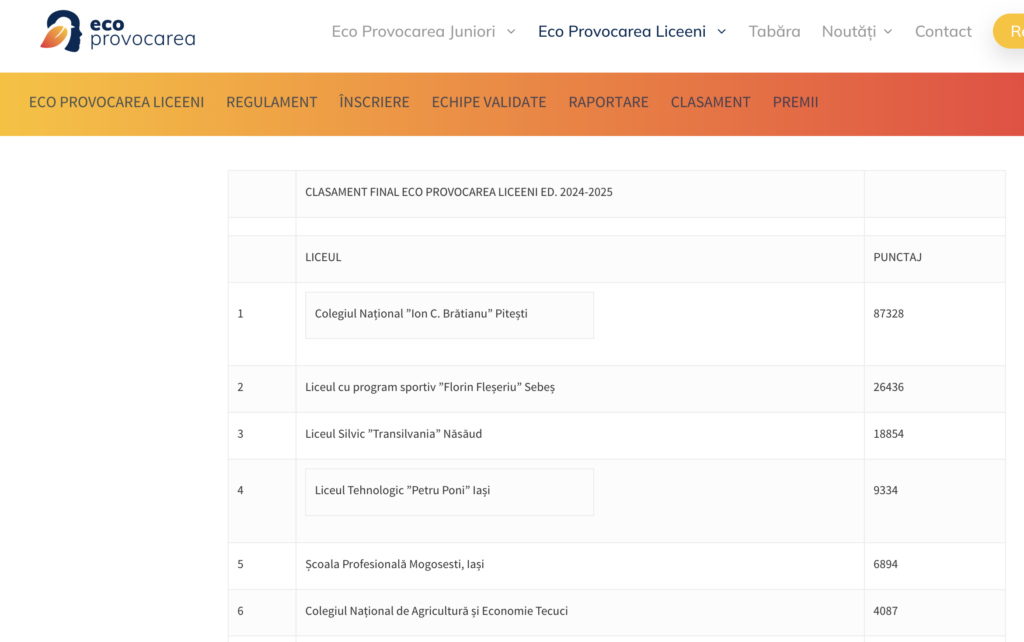Go to Tabăra page
Image resolution: width=1024 pixels, height=642 pixels.
[x=774, y=31]
